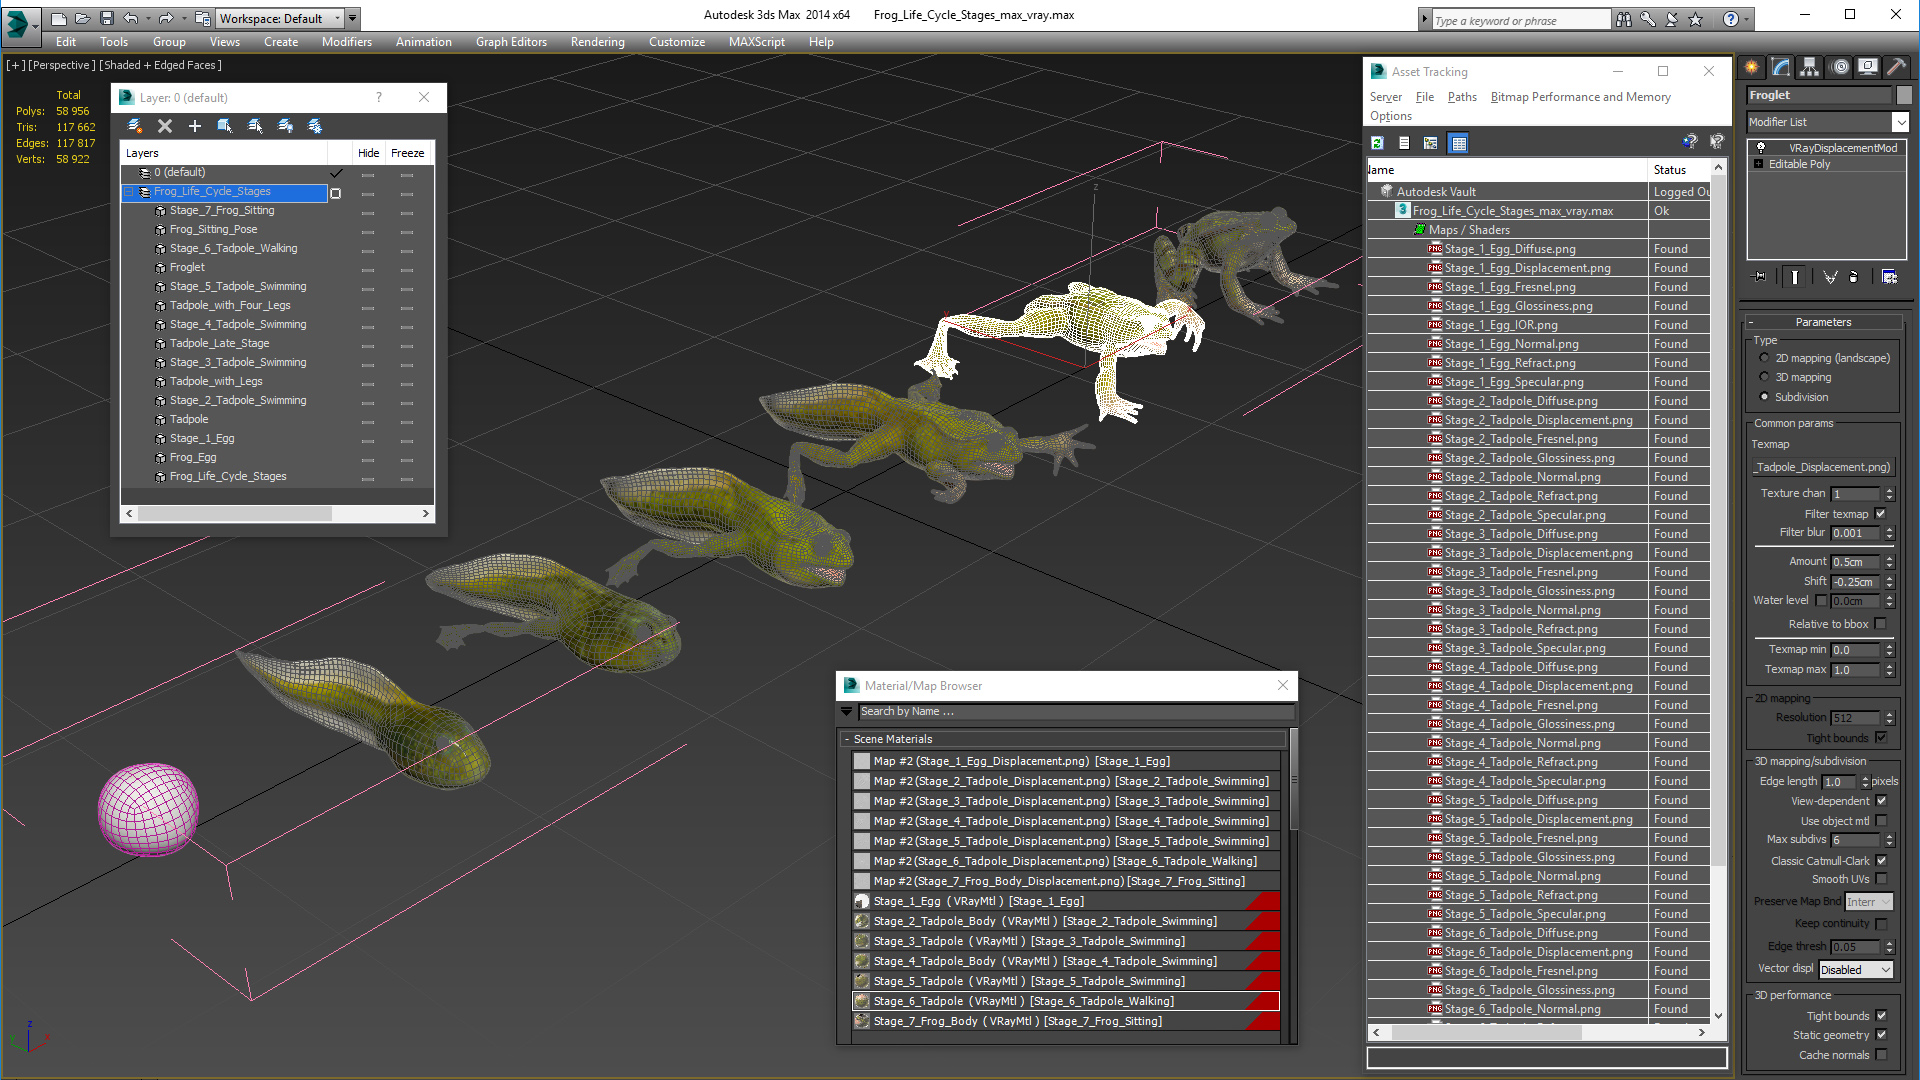Viewport: 1920px width, 1080px height.
Task: Click the New Scene icon in quick access toolbar
Action: pos(59,18)
